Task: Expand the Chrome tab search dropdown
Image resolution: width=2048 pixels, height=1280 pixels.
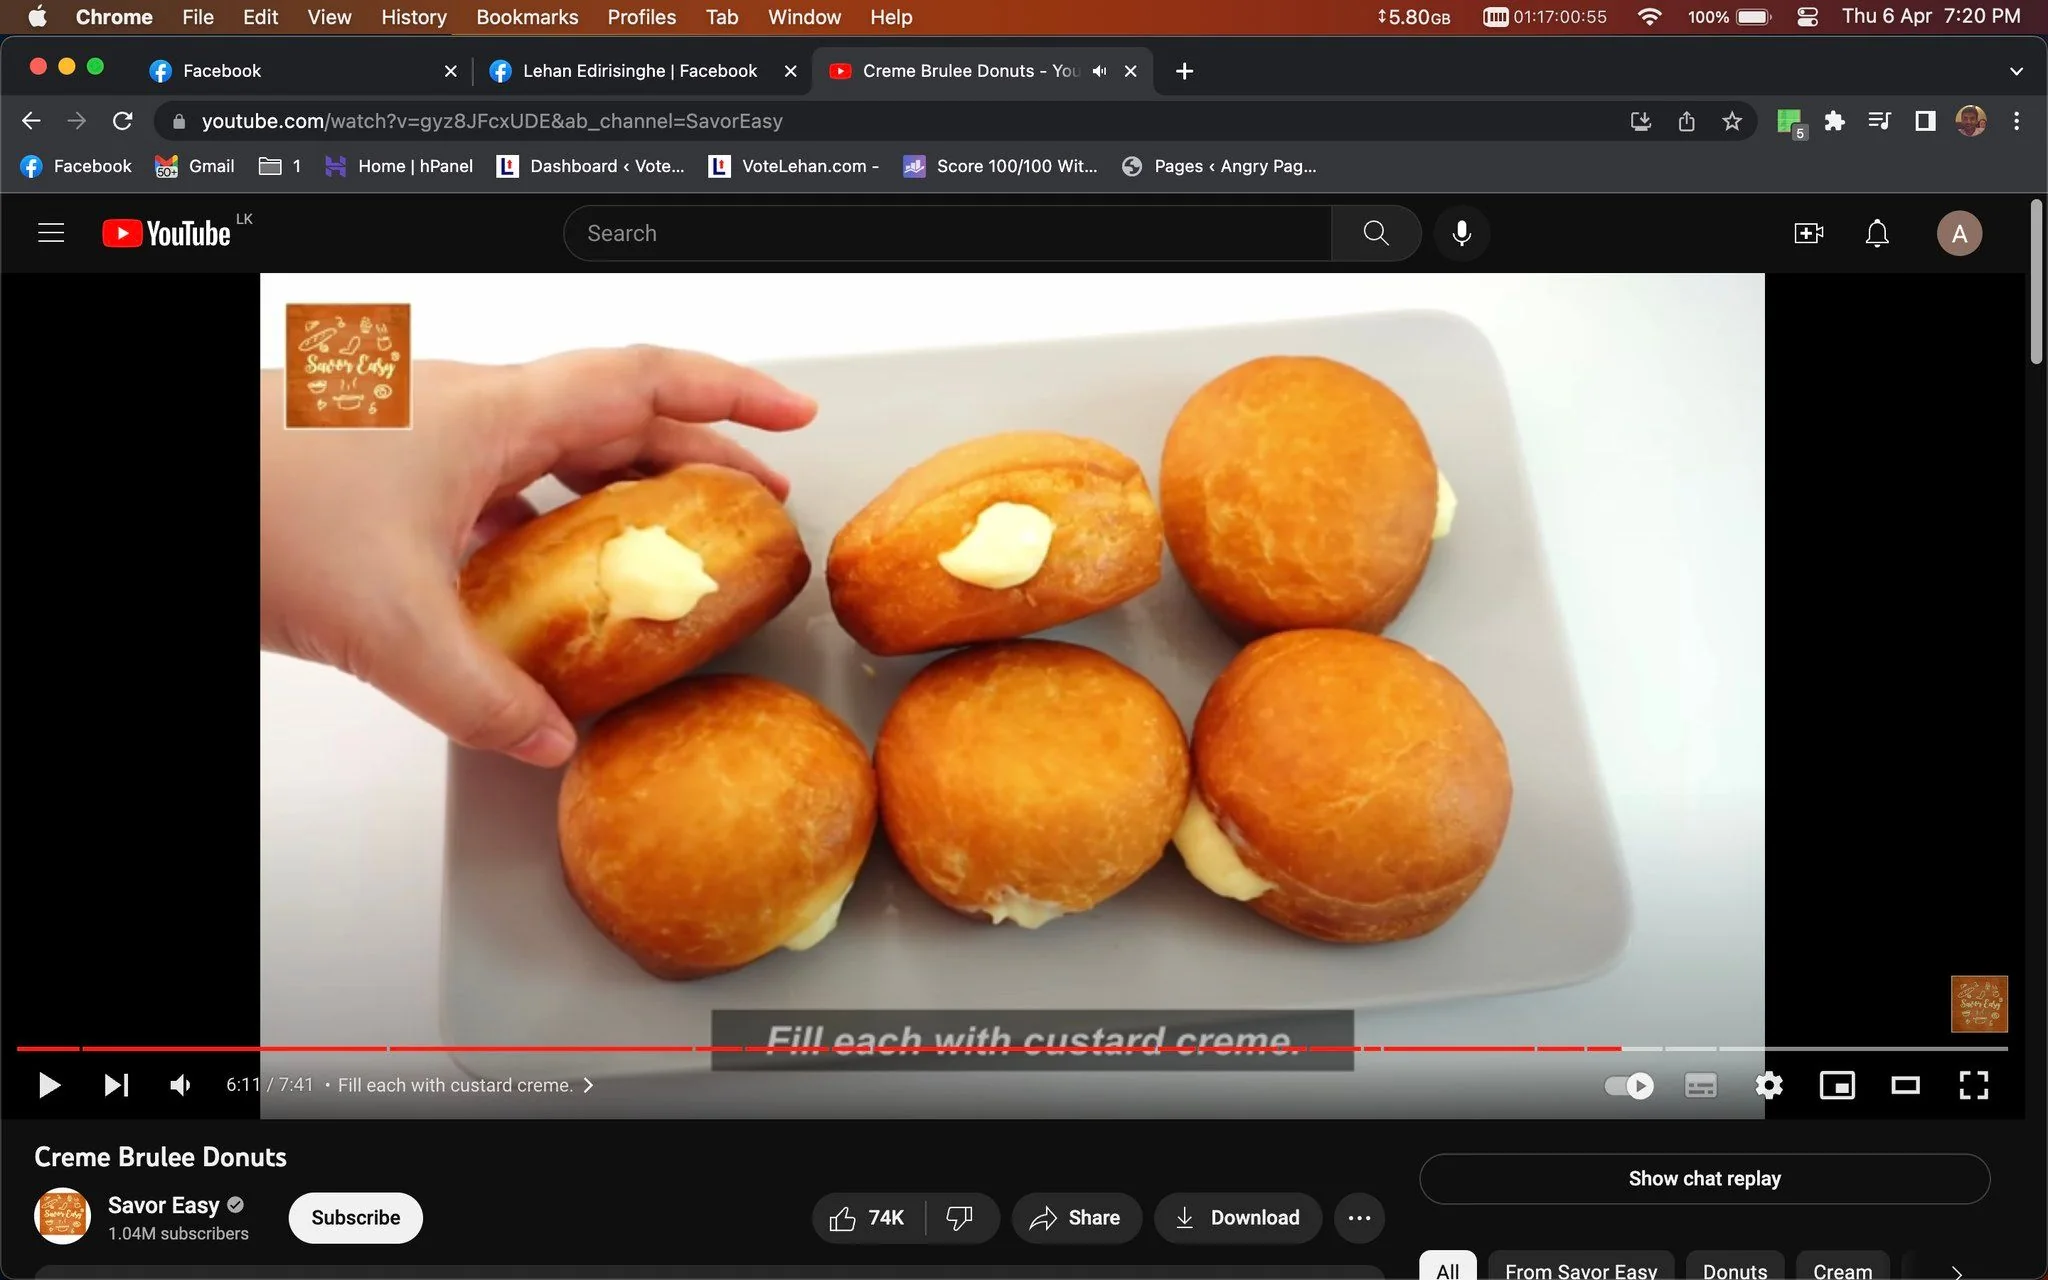Action: [2016, 71]
